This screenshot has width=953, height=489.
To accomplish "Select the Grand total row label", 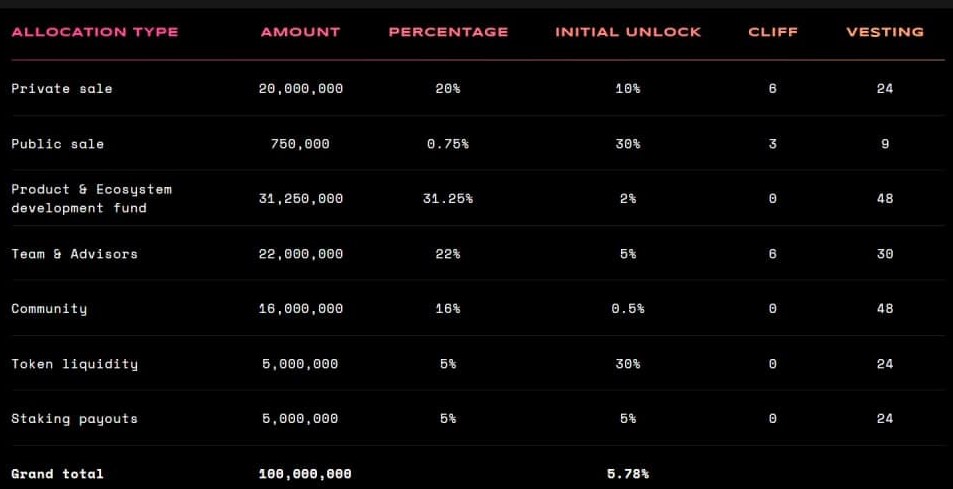I will [57, 474].
